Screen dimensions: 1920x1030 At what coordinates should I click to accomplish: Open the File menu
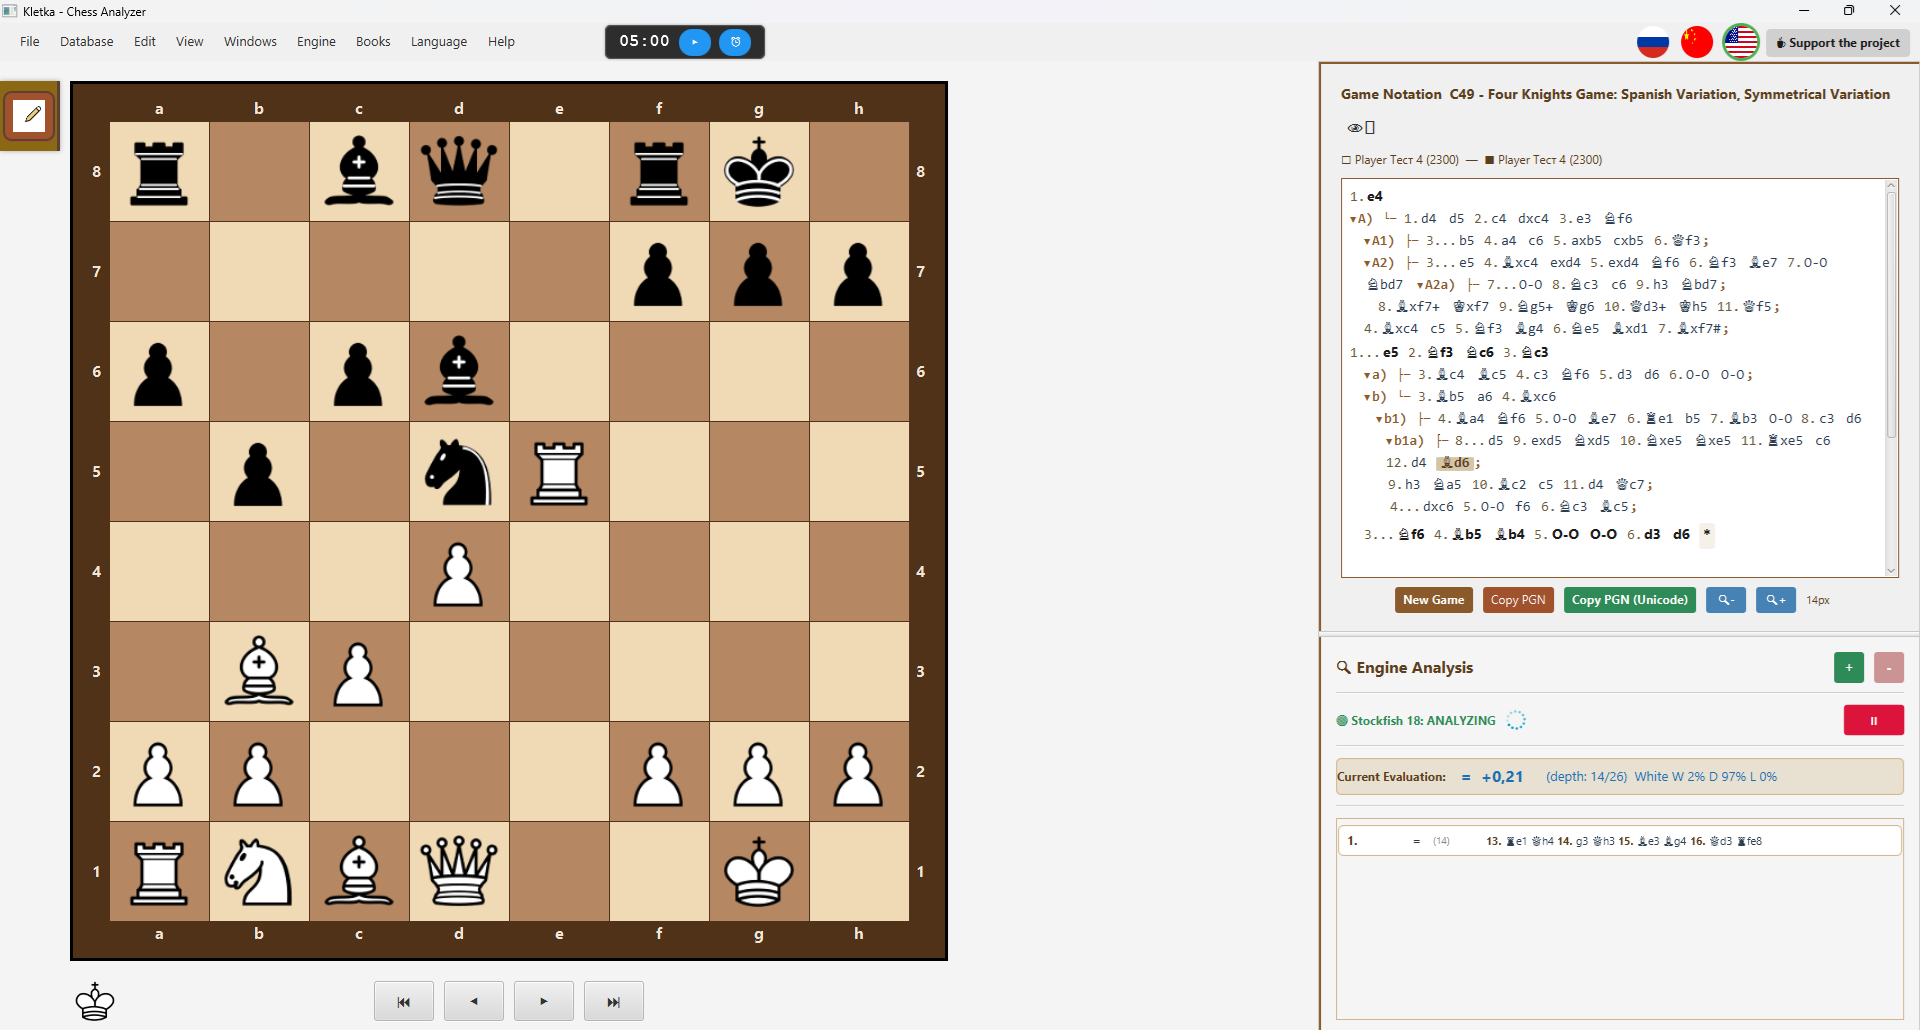pyautogui.click(x=30, y=42)
